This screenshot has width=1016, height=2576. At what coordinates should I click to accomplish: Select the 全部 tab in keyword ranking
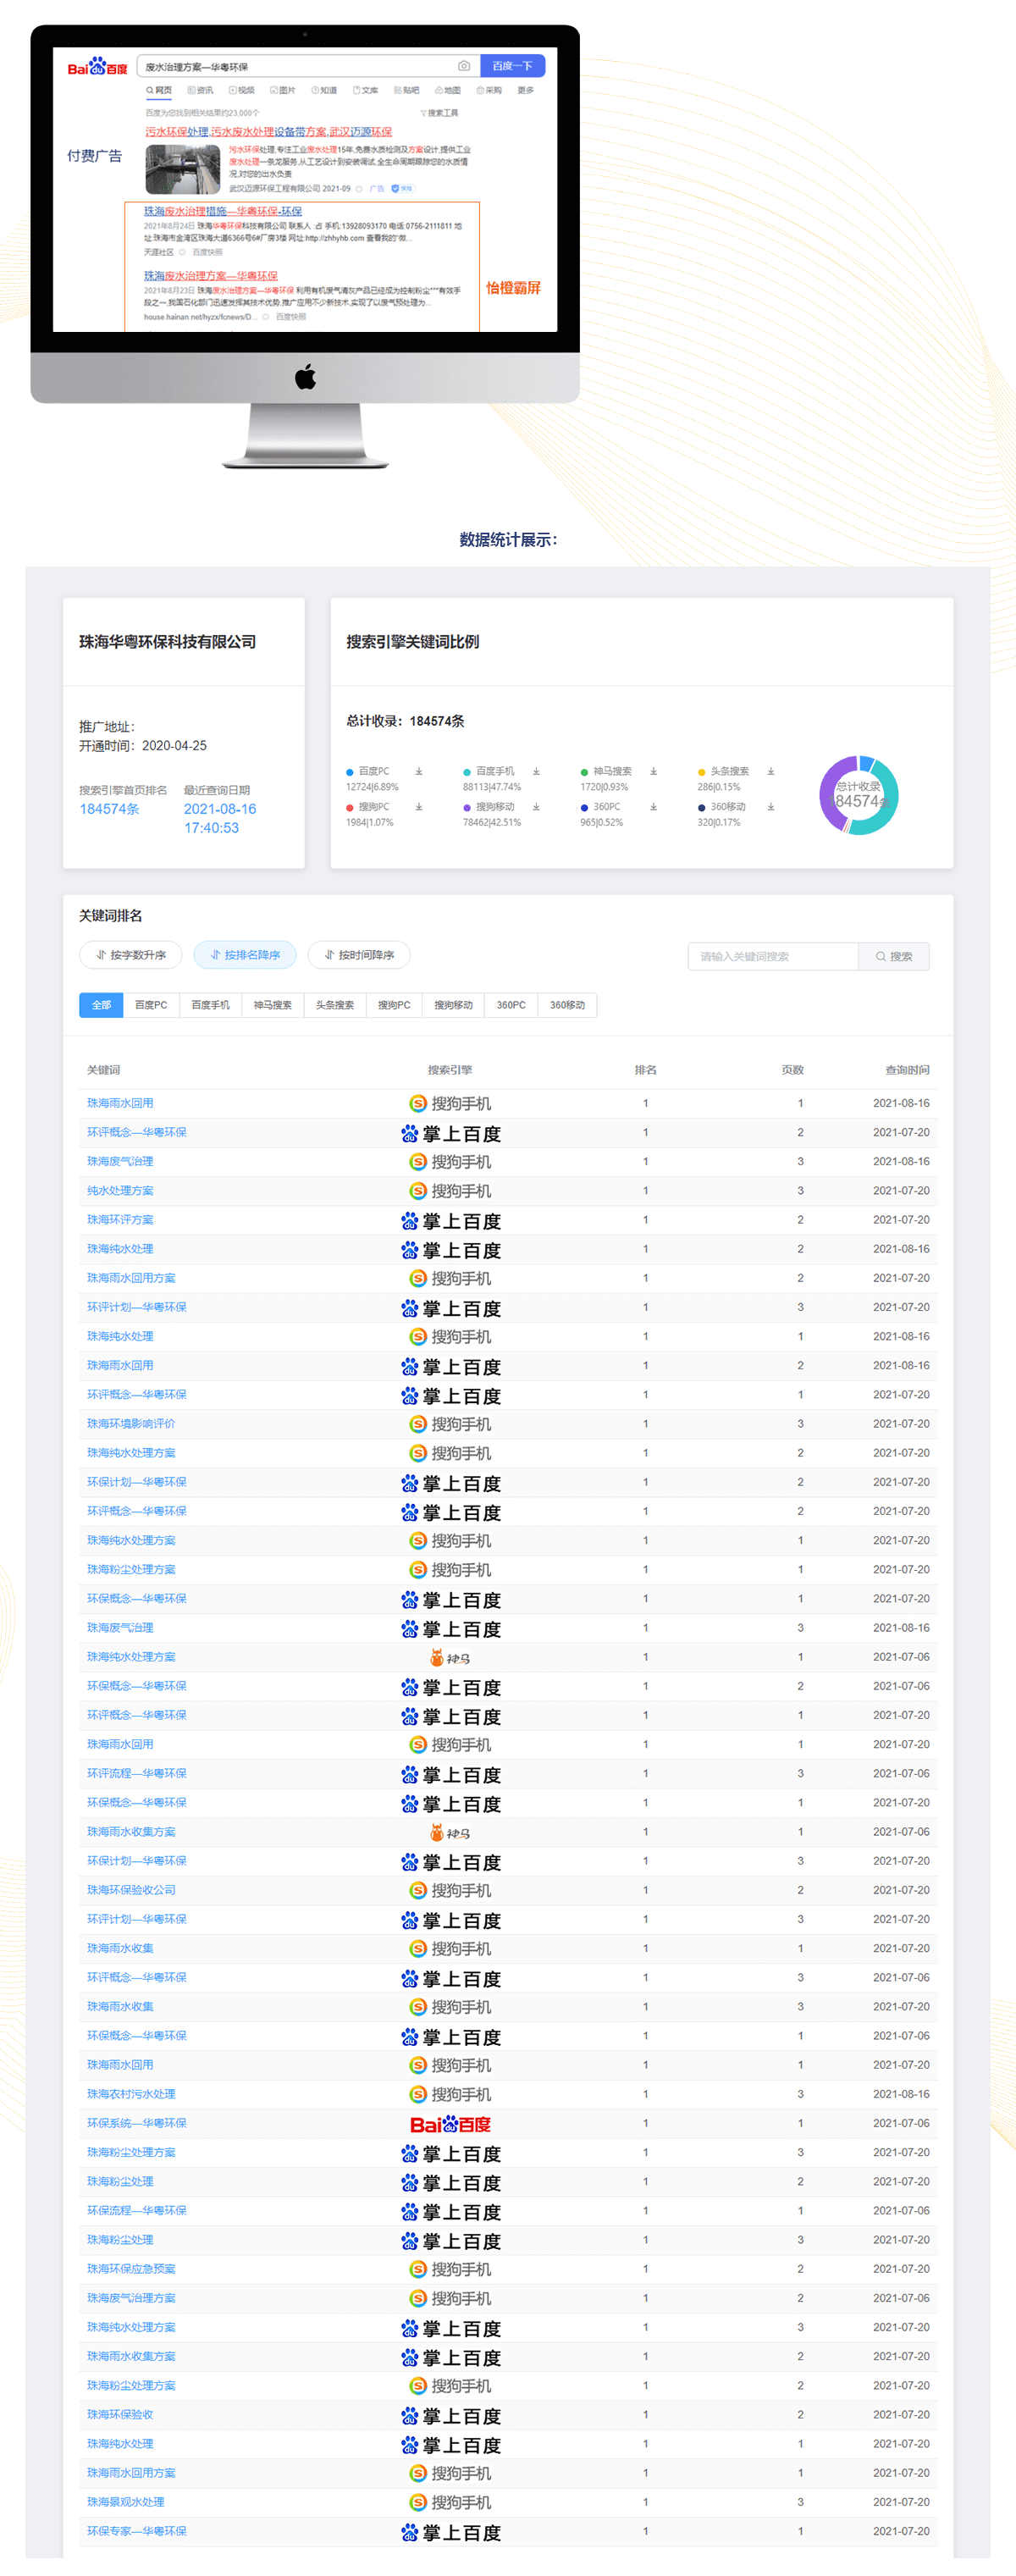(101, 1005)
